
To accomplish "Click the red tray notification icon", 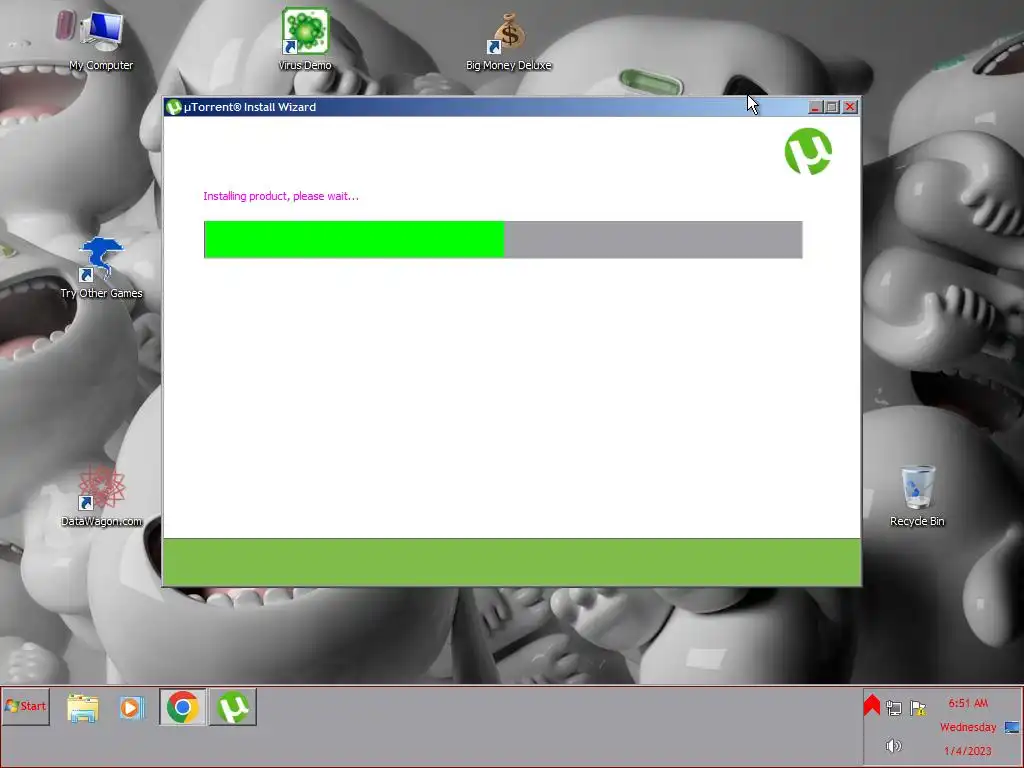I will point(872,705).
